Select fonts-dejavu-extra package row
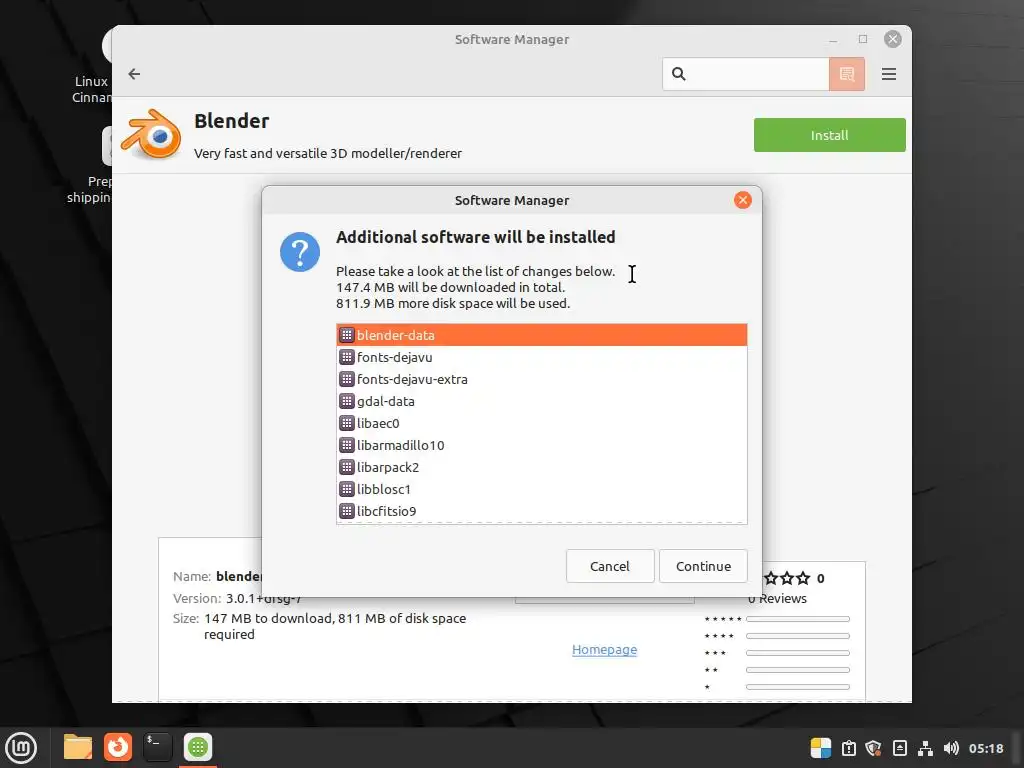Image resolution: width=1024 pixels, height=768 pixels. point(541,379)
